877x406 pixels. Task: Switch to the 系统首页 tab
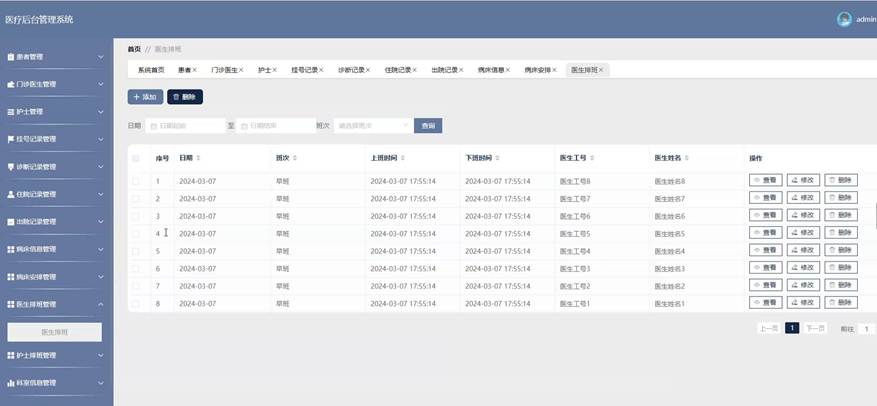(151, 70)
